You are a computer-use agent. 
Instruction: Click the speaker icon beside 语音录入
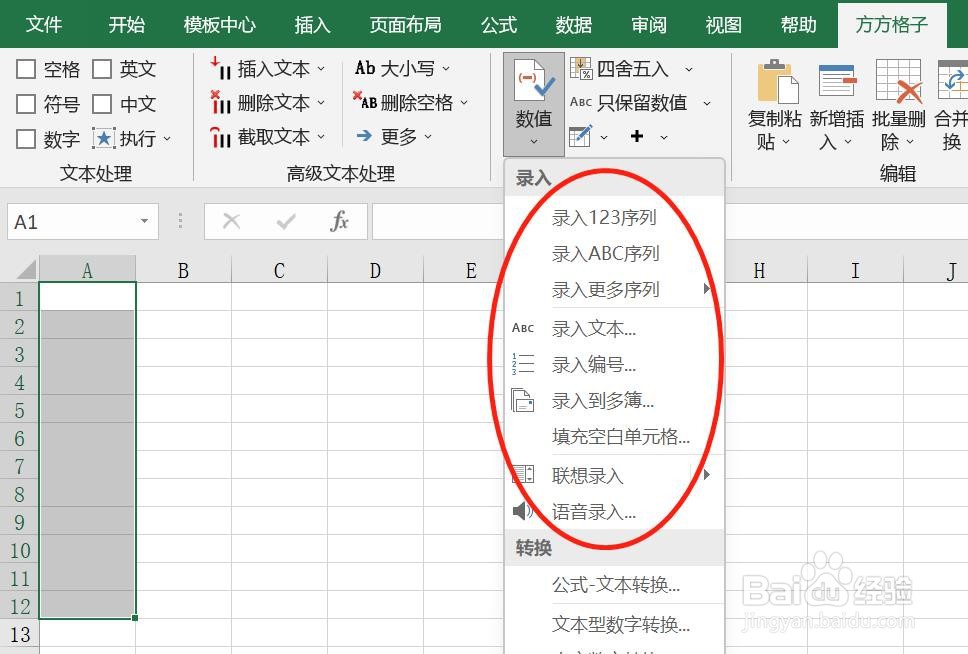click(523, 511)
